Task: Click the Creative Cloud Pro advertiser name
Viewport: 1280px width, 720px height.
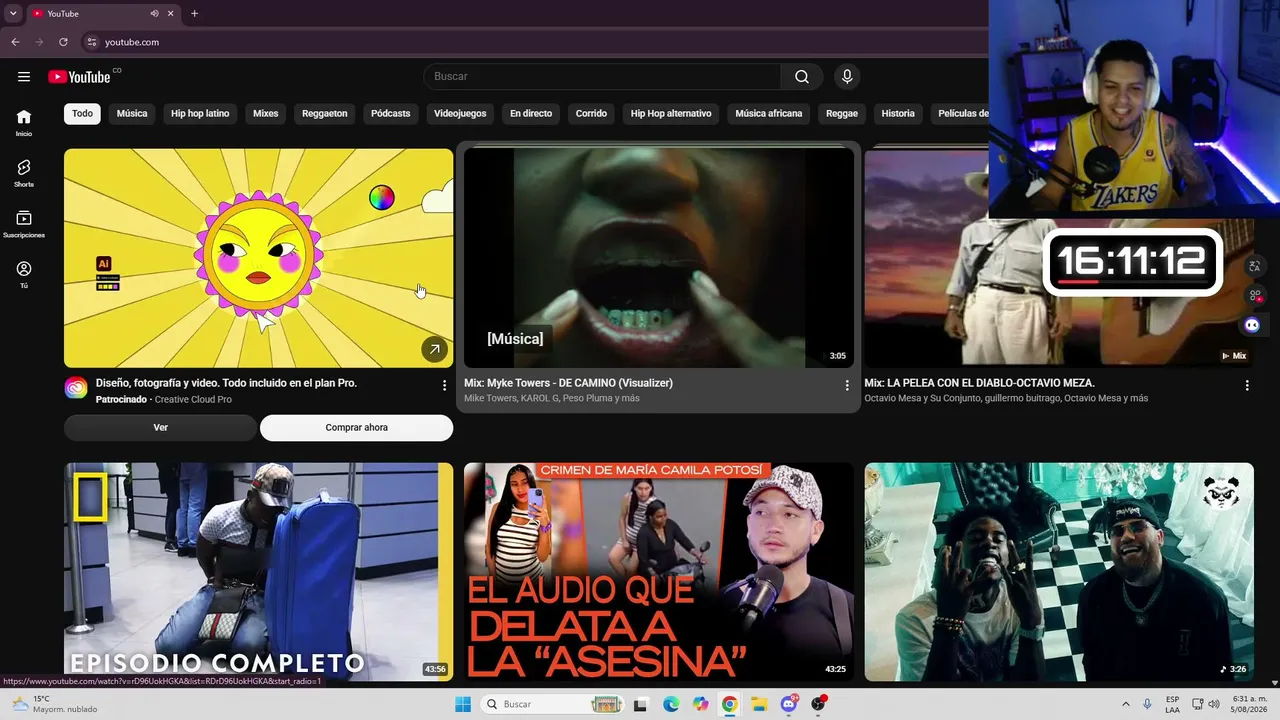Action: click(x=193, y=400)
